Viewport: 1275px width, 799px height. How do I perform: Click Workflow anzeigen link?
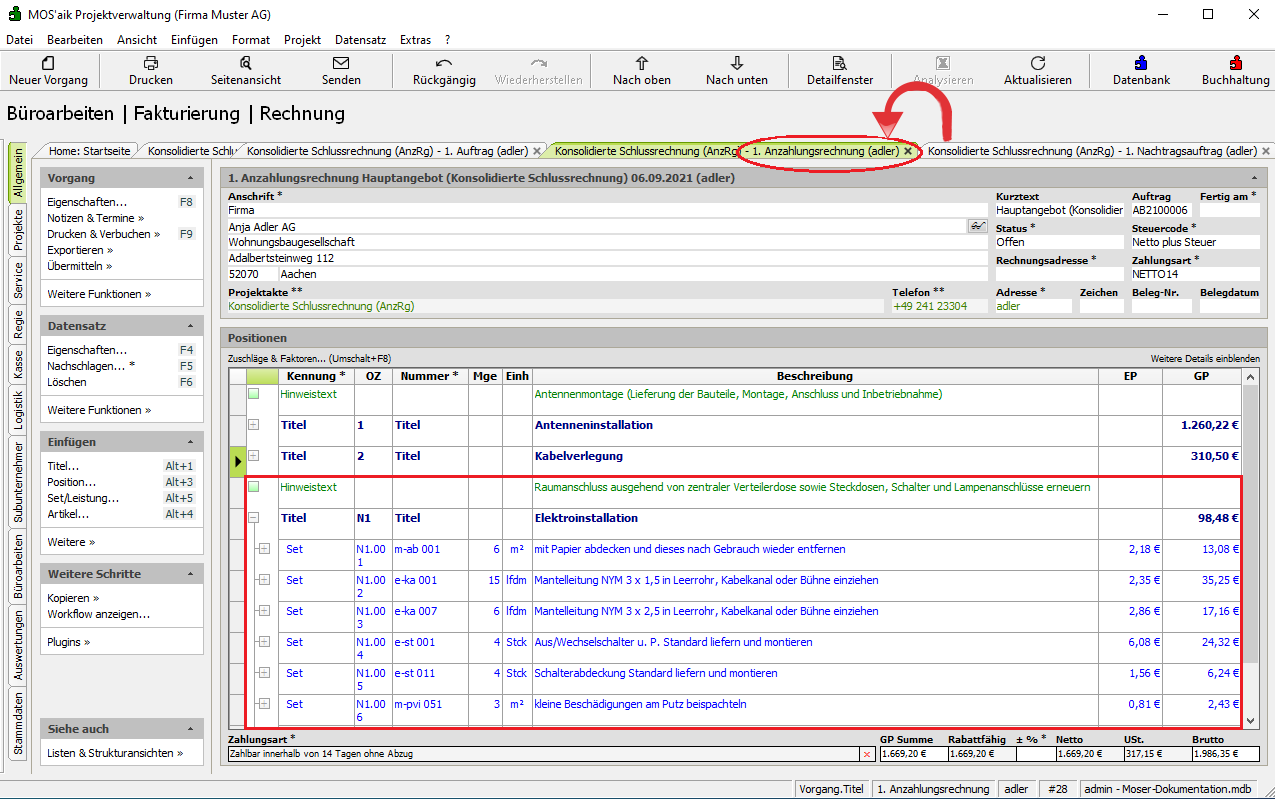98,614
